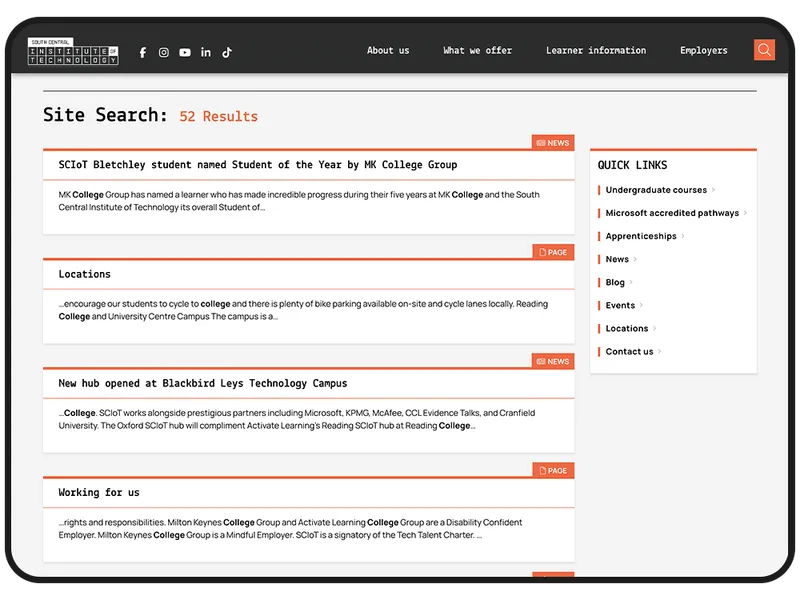Screen dimensions: 800x600
Task: Open the TikTok social icon
Action: 227,52
